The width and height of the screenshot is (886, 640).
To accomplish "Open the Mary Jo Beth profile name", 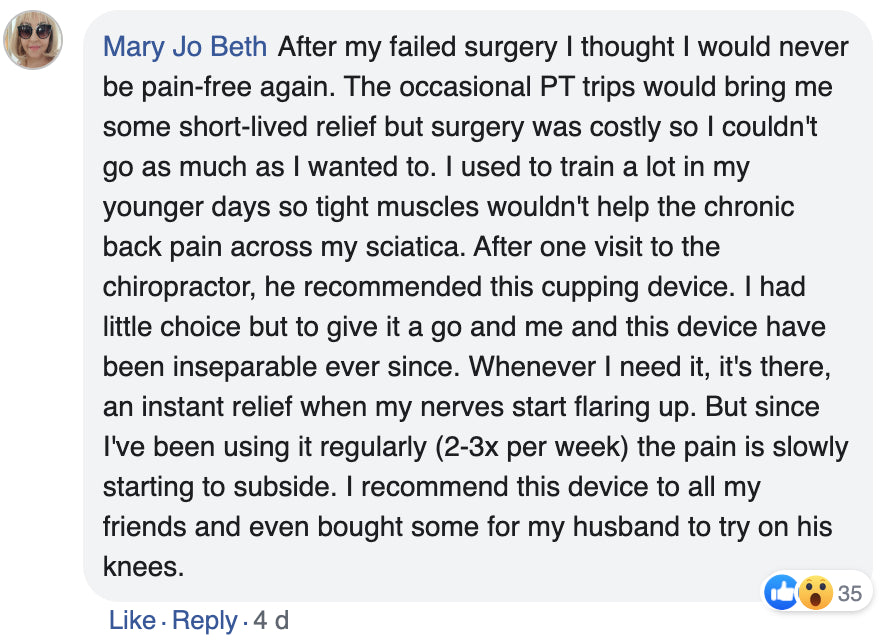I will 185,46.
